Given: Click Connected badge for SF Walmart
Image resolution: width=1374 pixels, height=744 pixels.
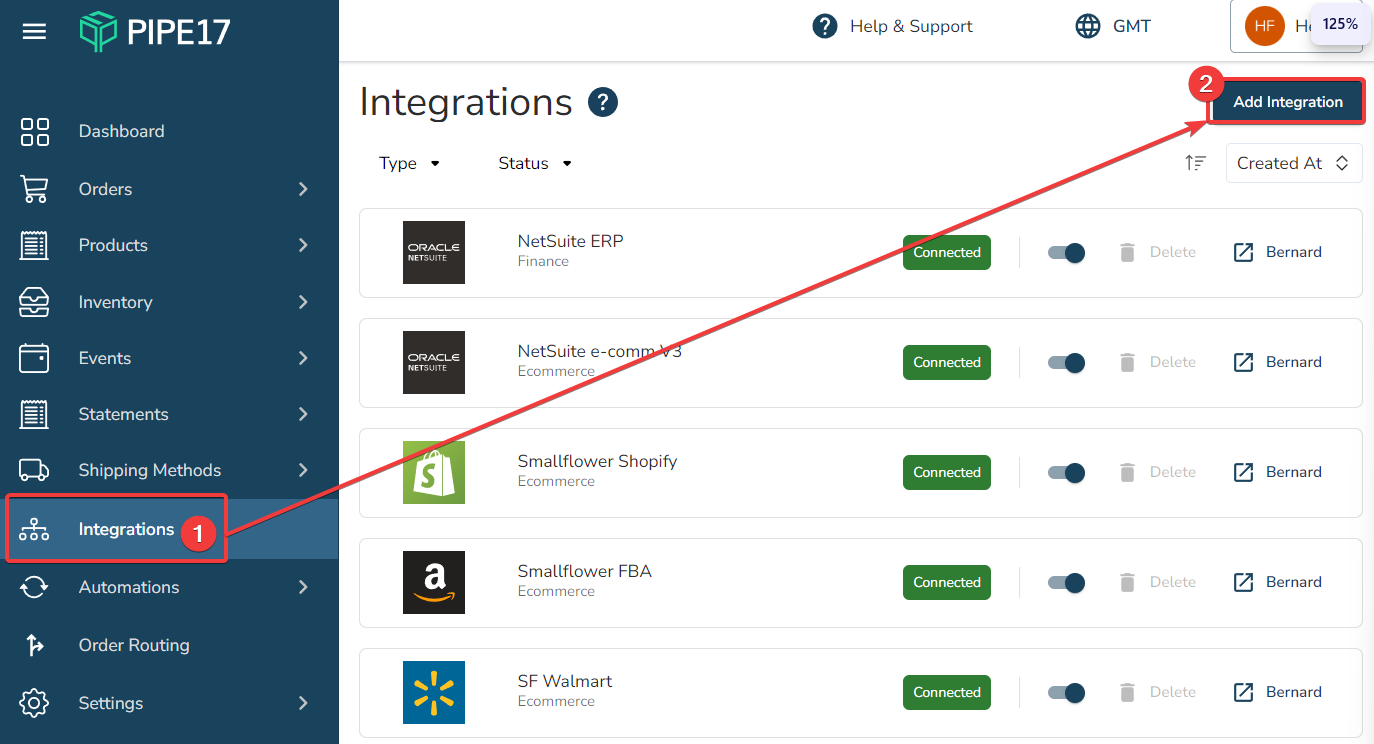Looking at the screenshot, I should coord(947,692).
